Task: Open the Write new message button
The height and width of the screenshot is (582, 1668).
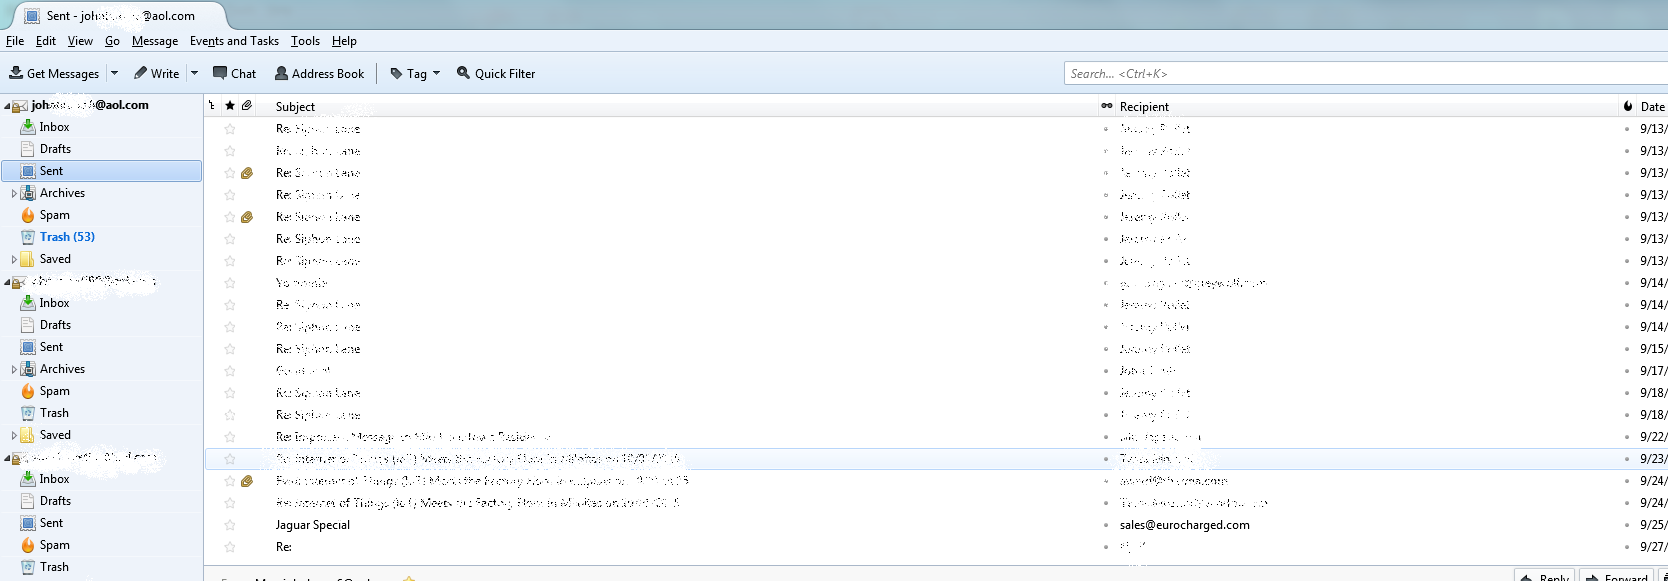Action: 157,73
